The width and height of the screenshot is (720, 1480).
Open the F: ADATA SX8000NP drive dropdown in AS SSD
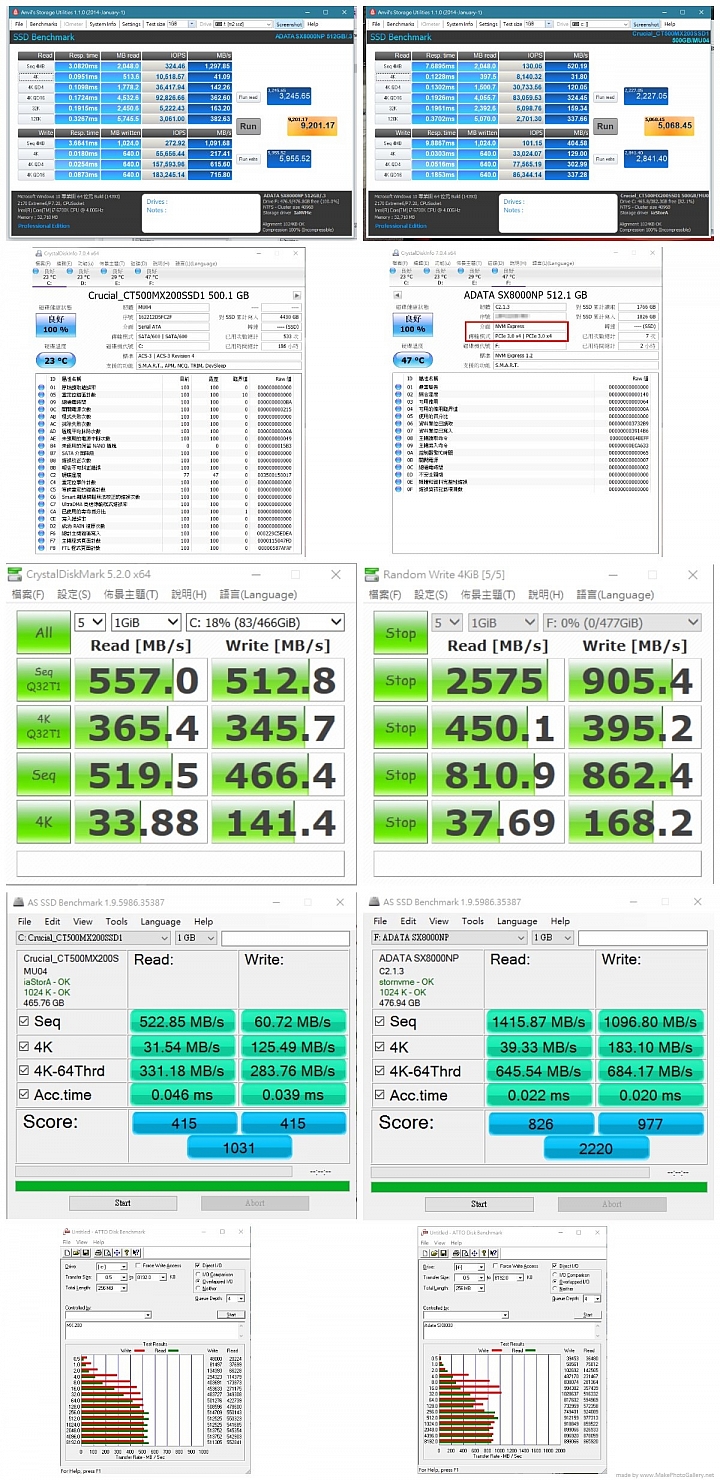(450, 938)
